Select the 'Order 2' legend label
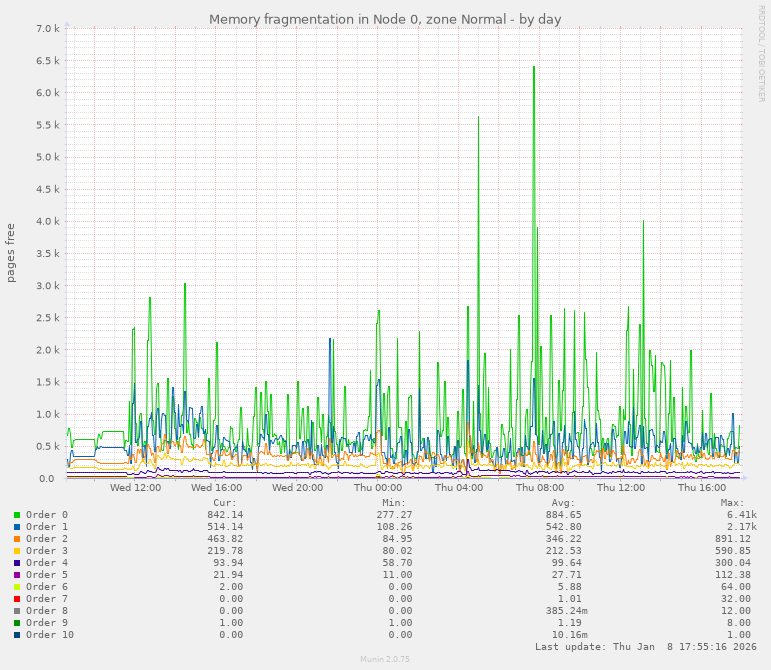Screen dimensions: 771x670 [x=47, y=539]
